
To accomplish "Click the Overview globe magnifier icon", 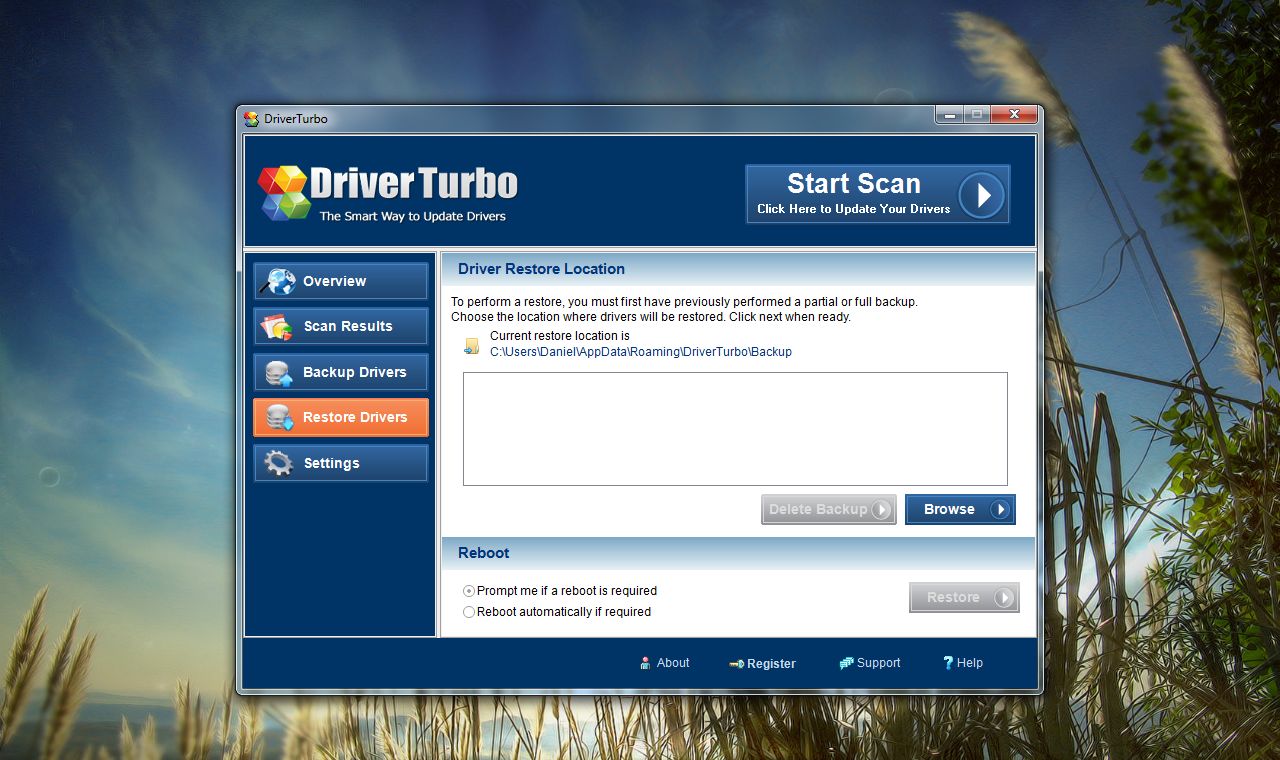I will pos(278,281).
